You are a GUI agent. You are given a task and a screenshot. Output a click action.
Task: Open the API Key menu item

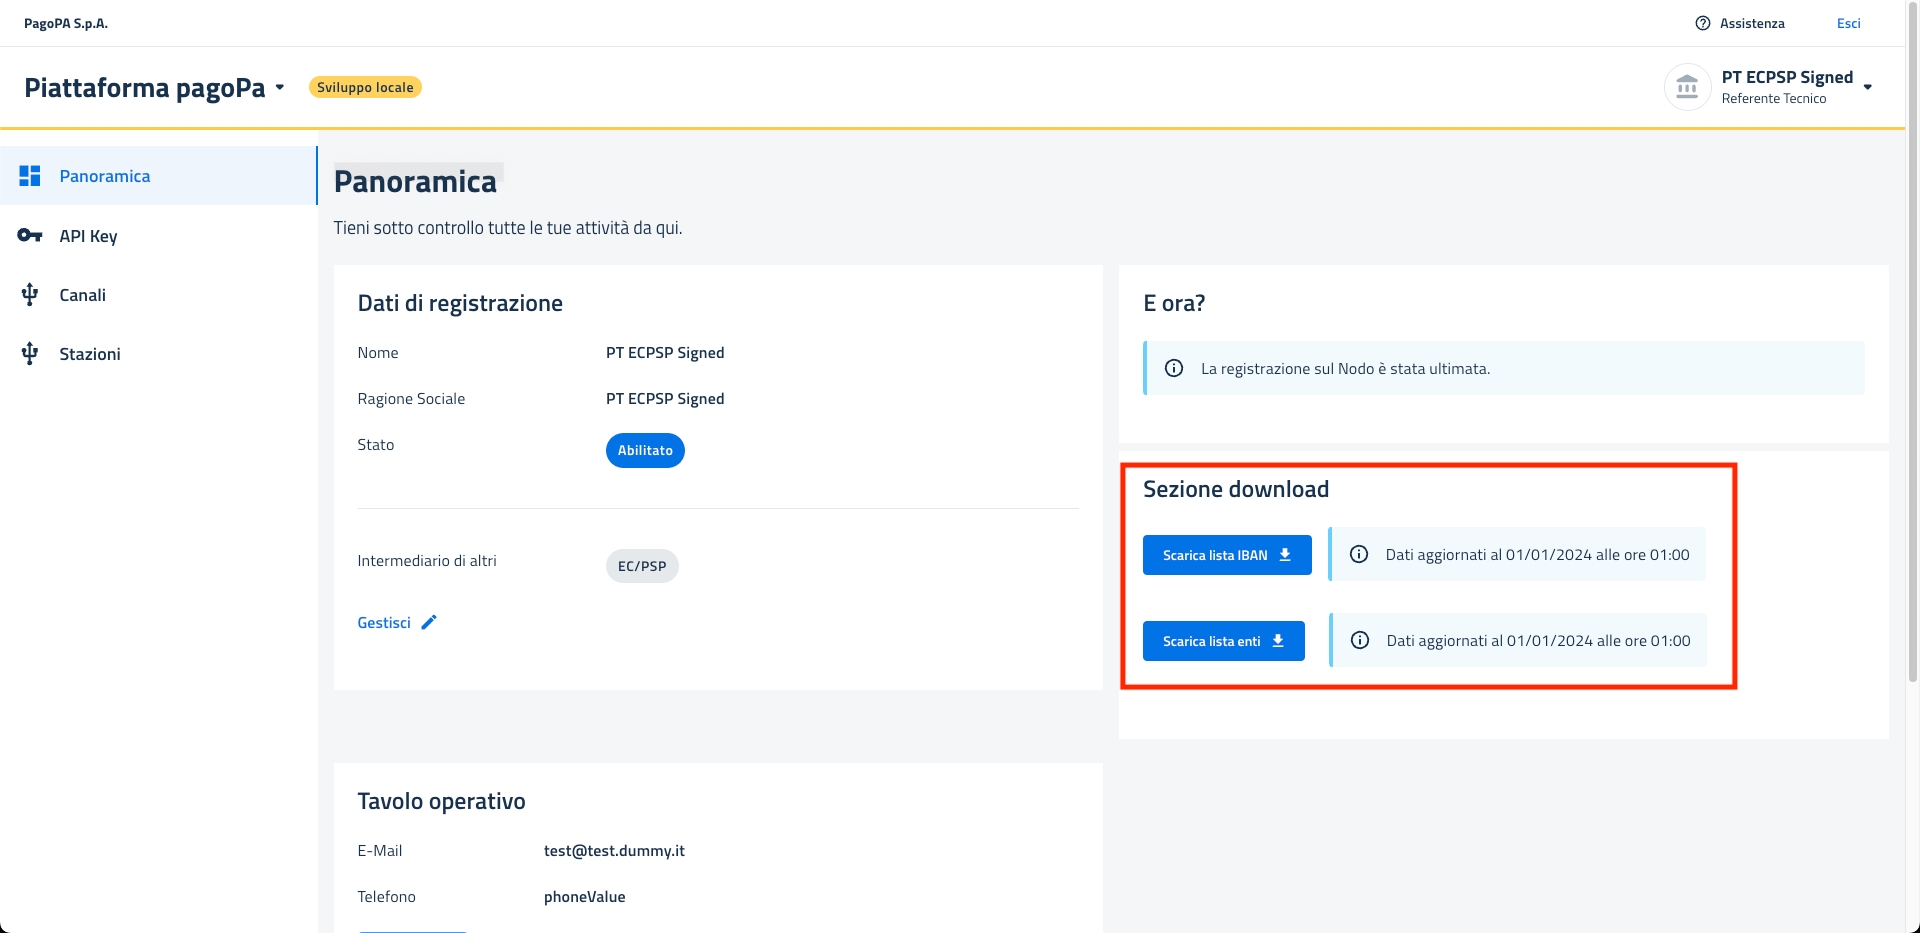click(88, 236)
